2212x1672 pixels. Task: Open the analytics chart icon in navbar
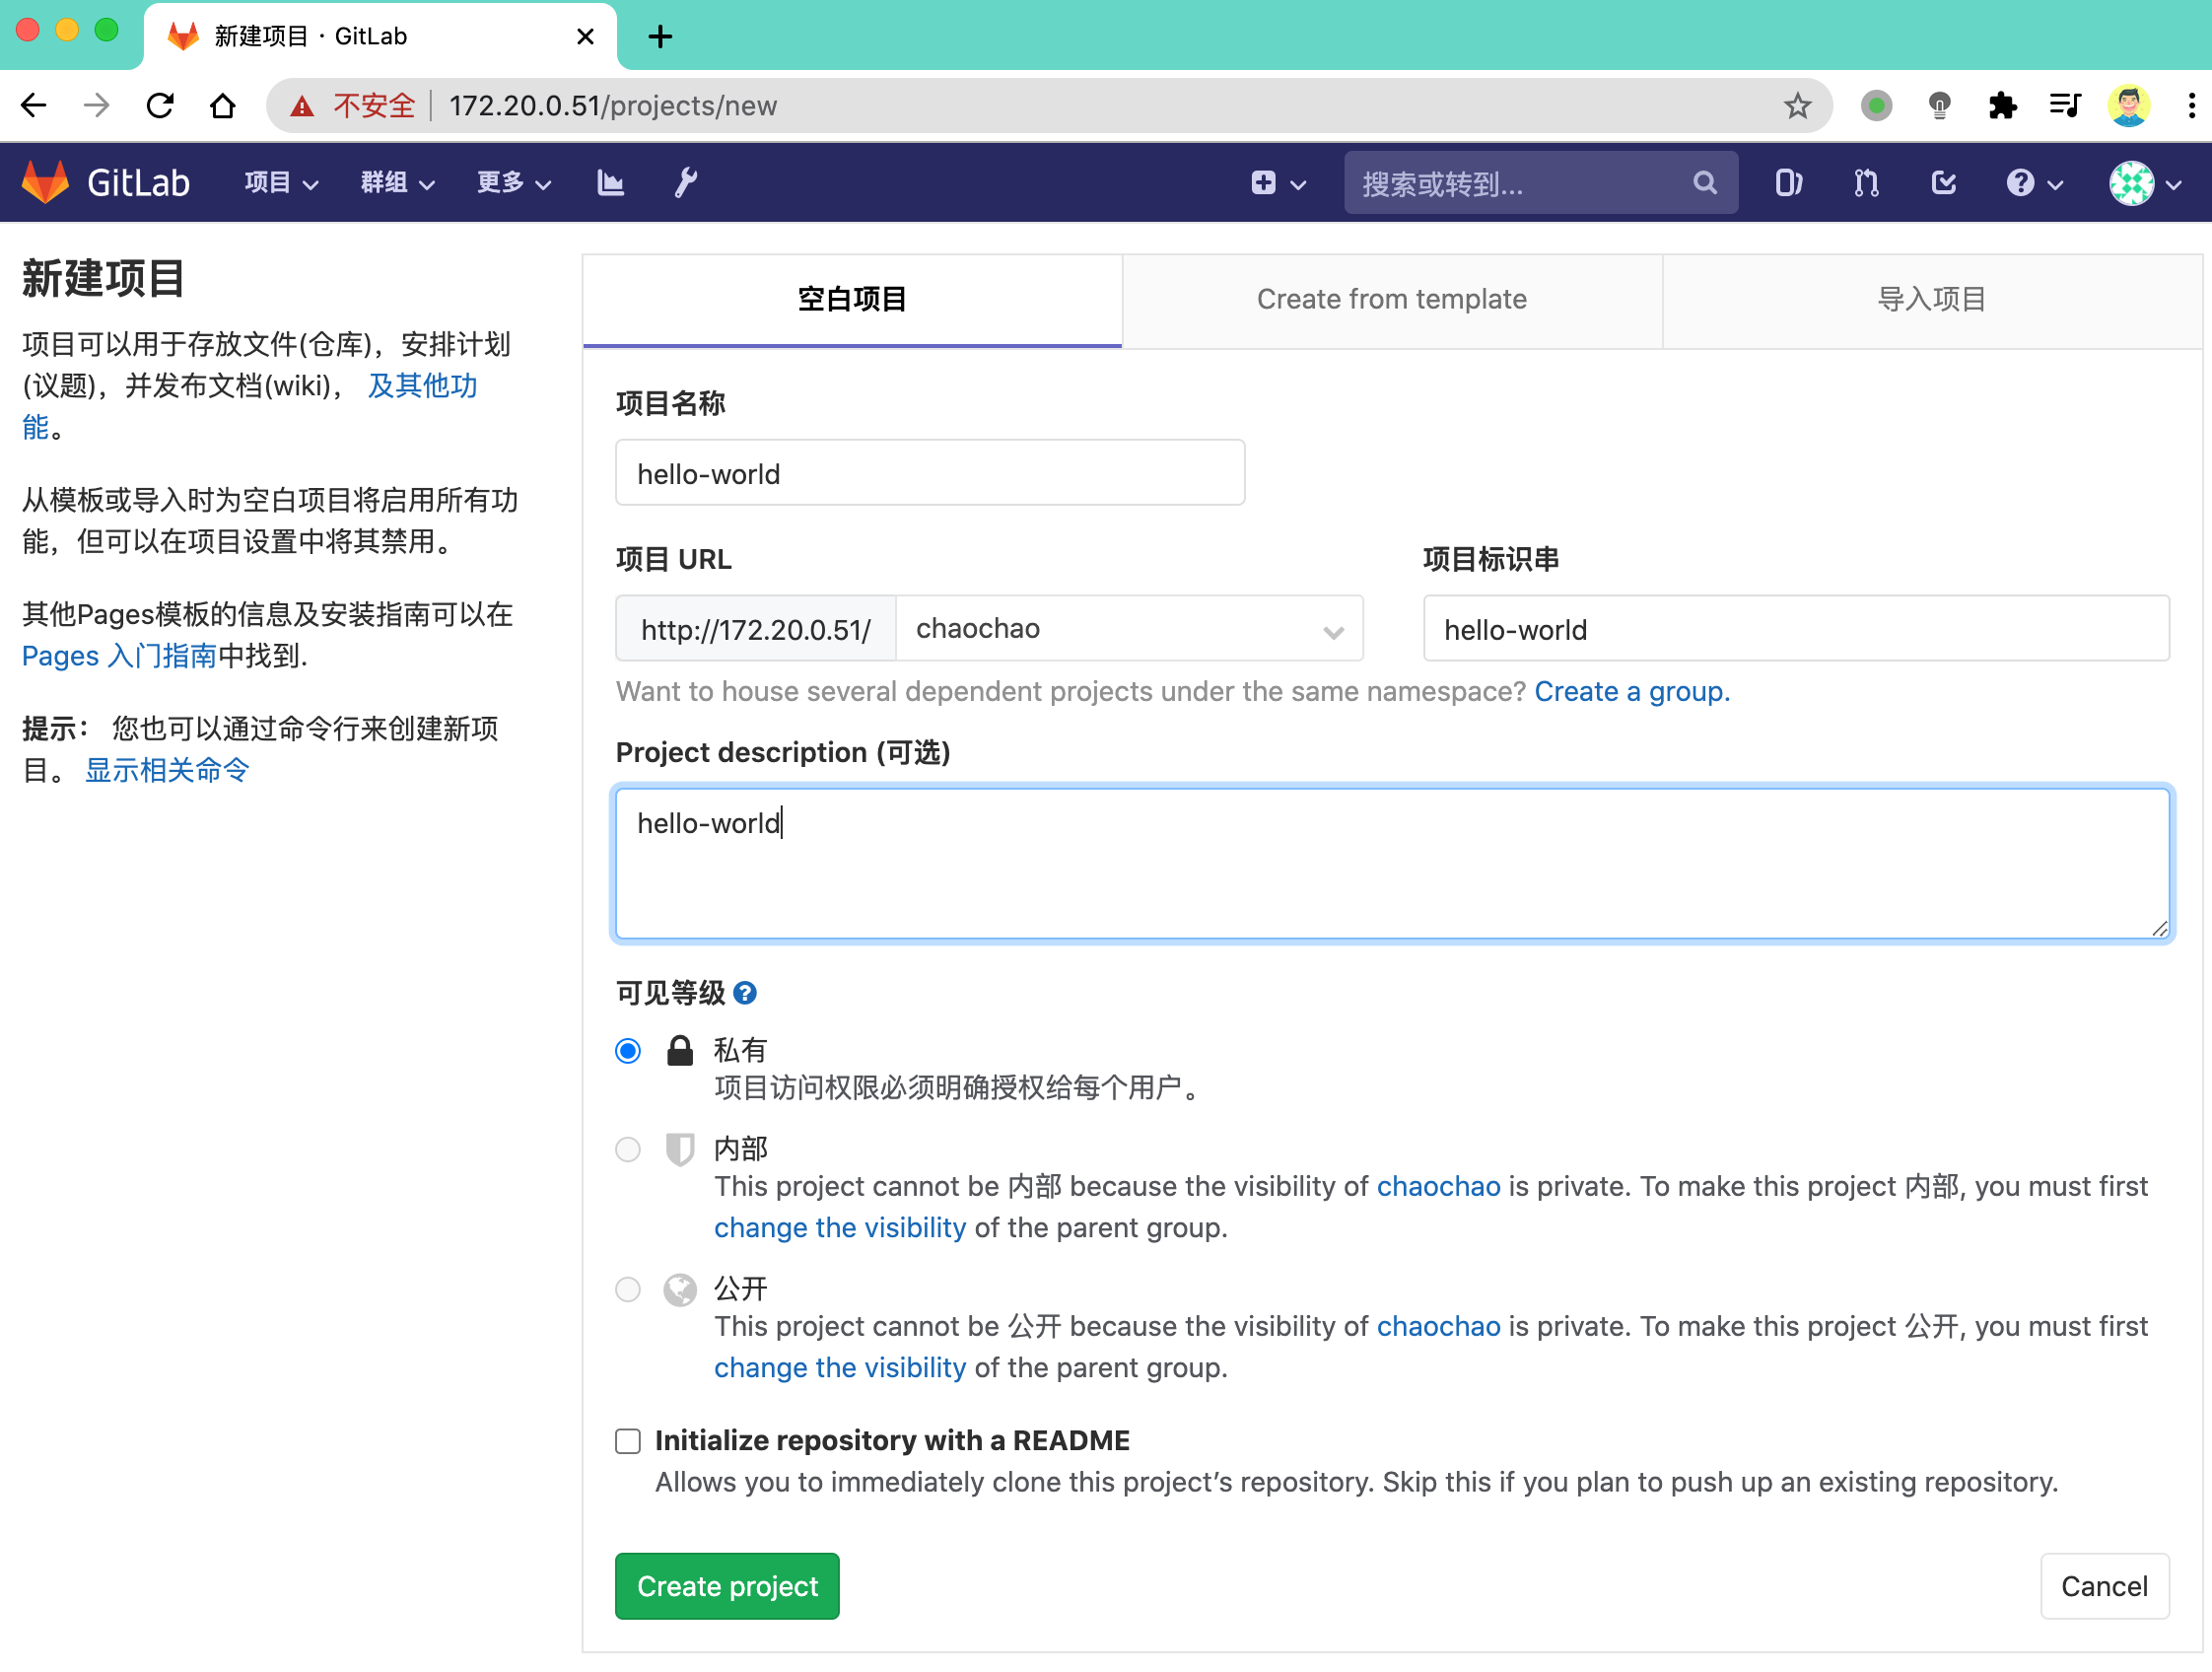point(610,183)
